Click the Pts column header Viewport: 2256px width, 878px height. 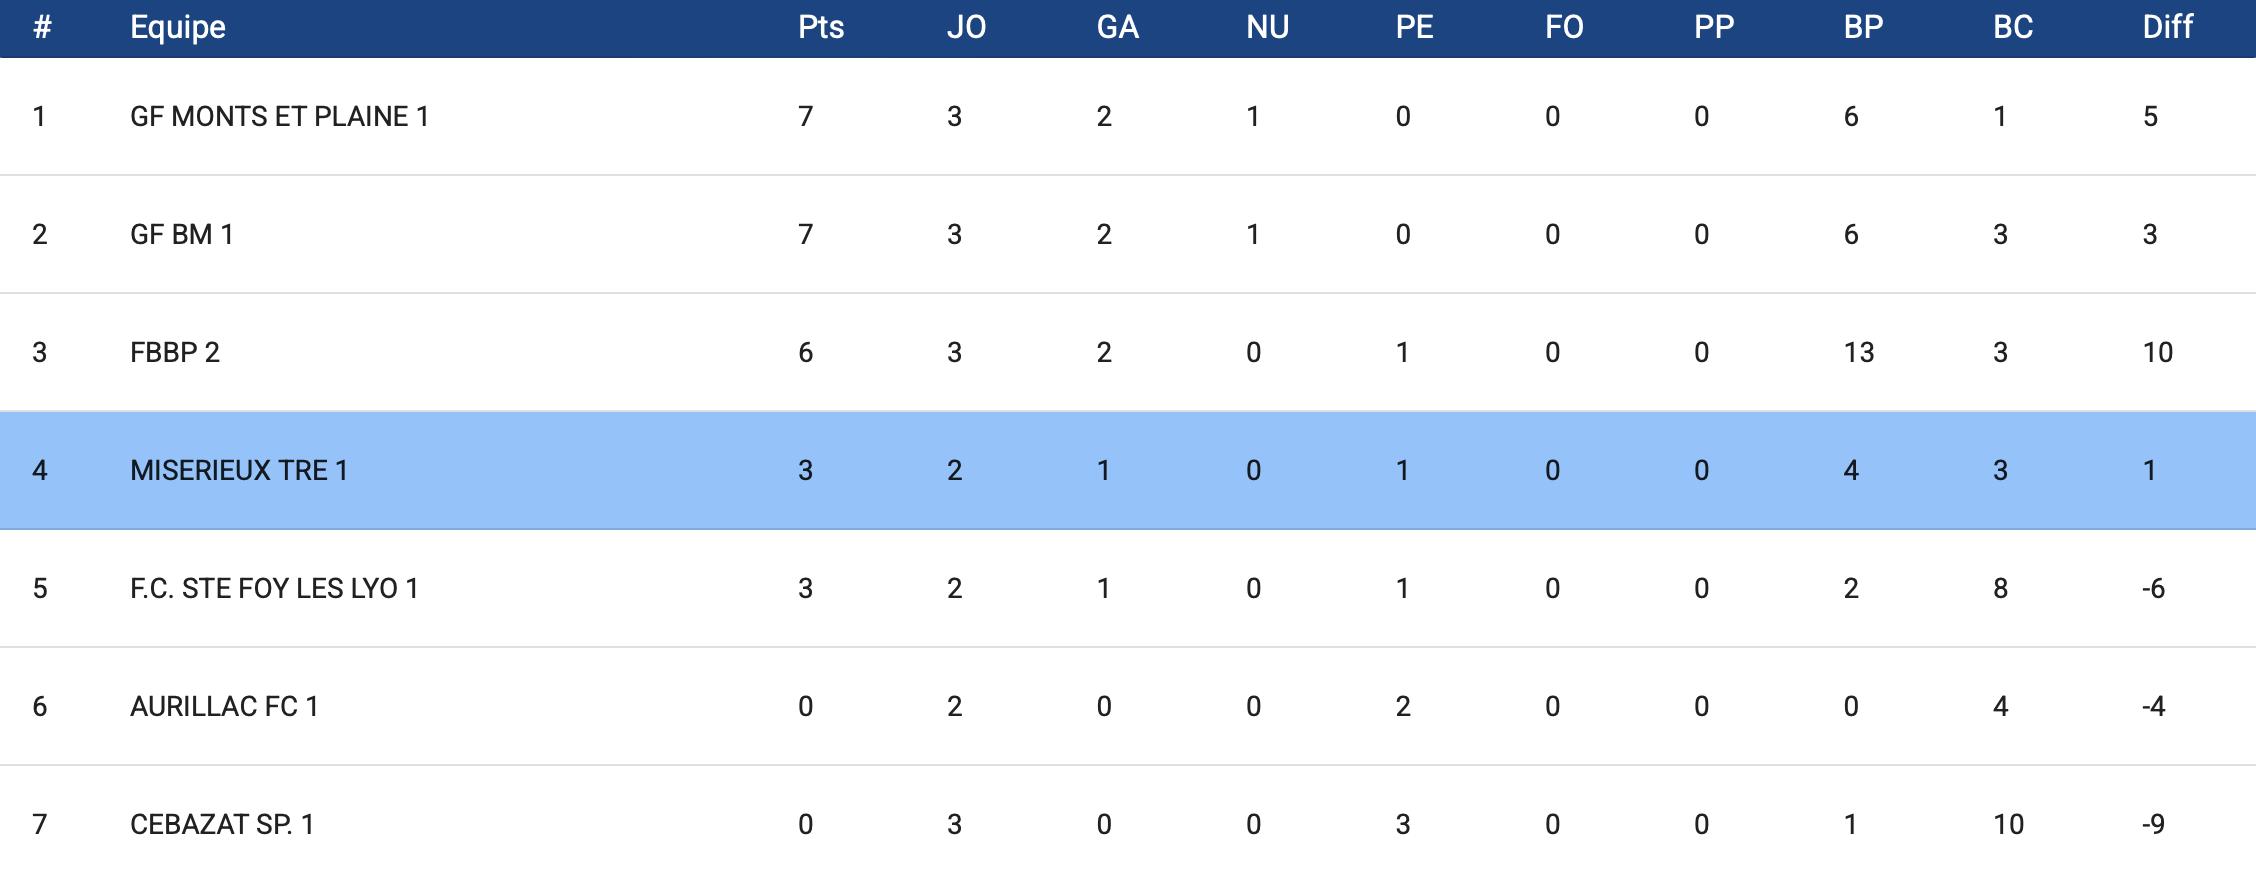pyautogui.click(x=821, y=27)
